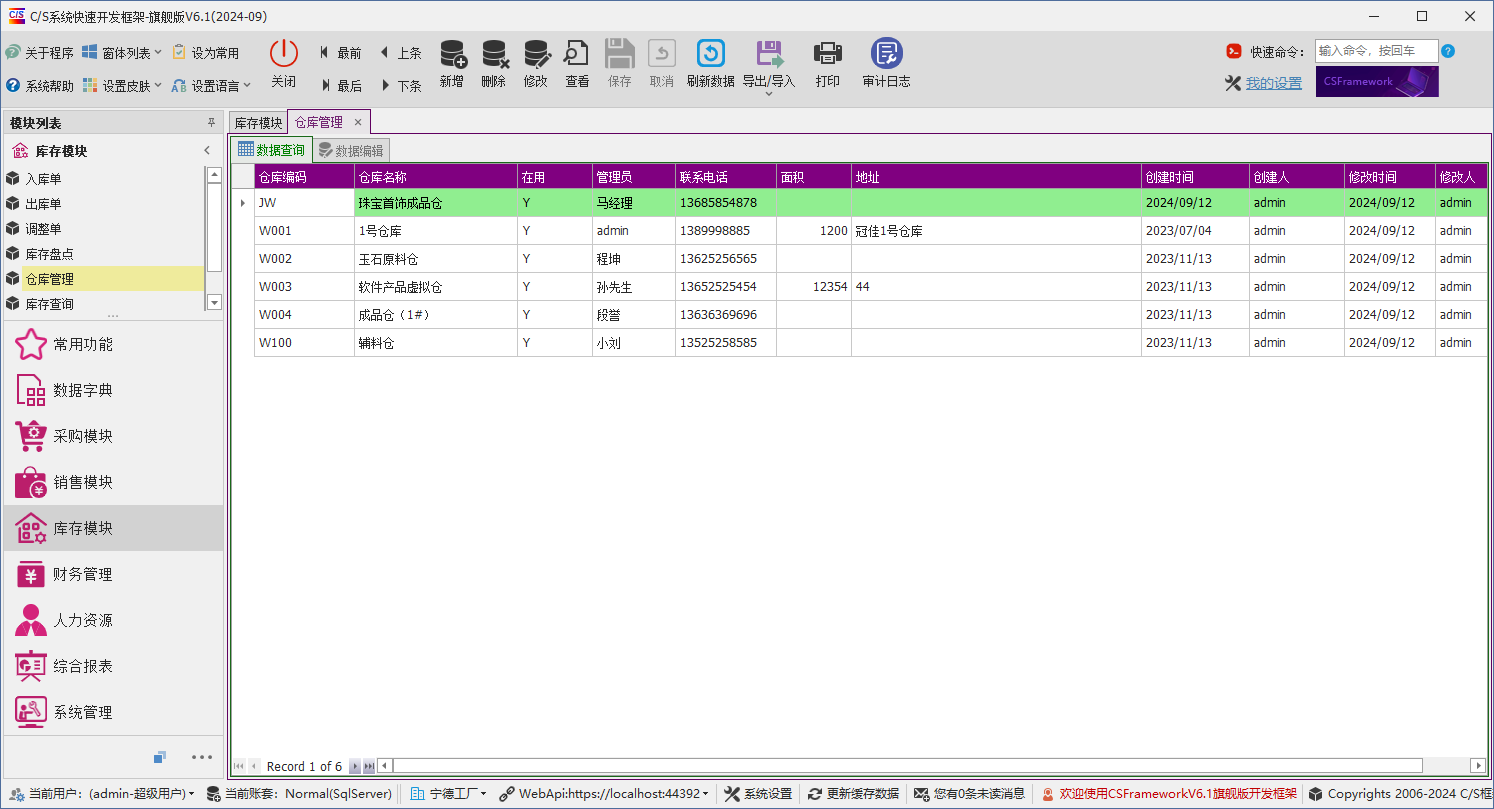Open the 设置皮肤 dropdown
1494x809 pixels.
point(122,86)
